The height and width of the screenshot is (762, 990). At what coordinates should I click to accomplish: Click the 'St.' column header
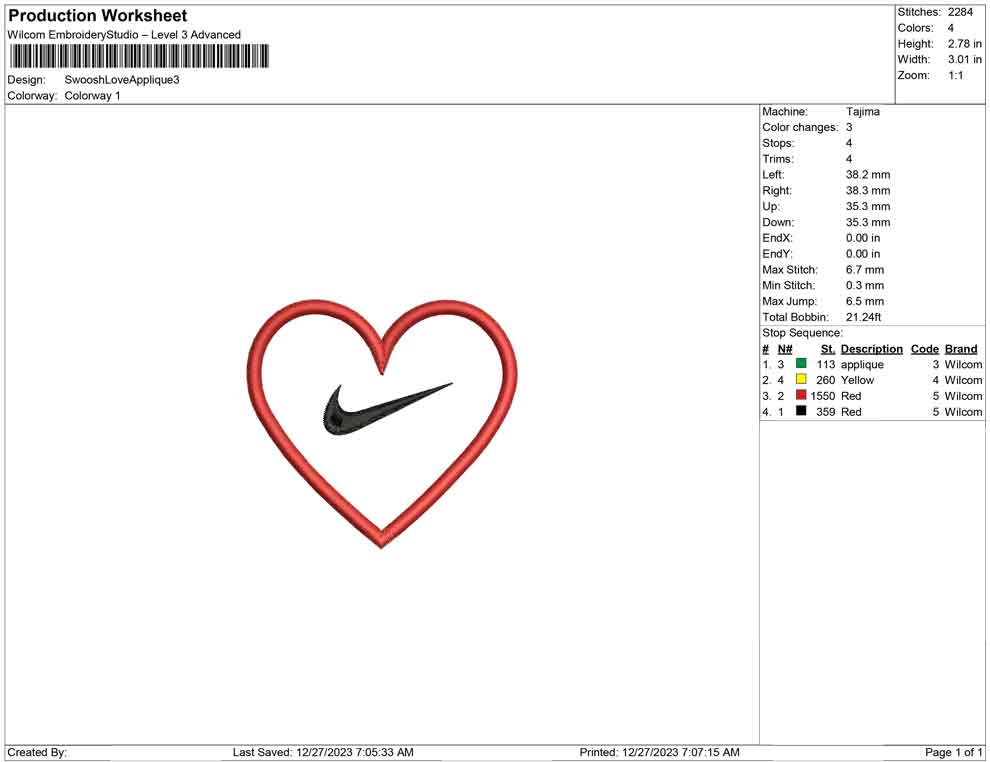click(828, 349)
